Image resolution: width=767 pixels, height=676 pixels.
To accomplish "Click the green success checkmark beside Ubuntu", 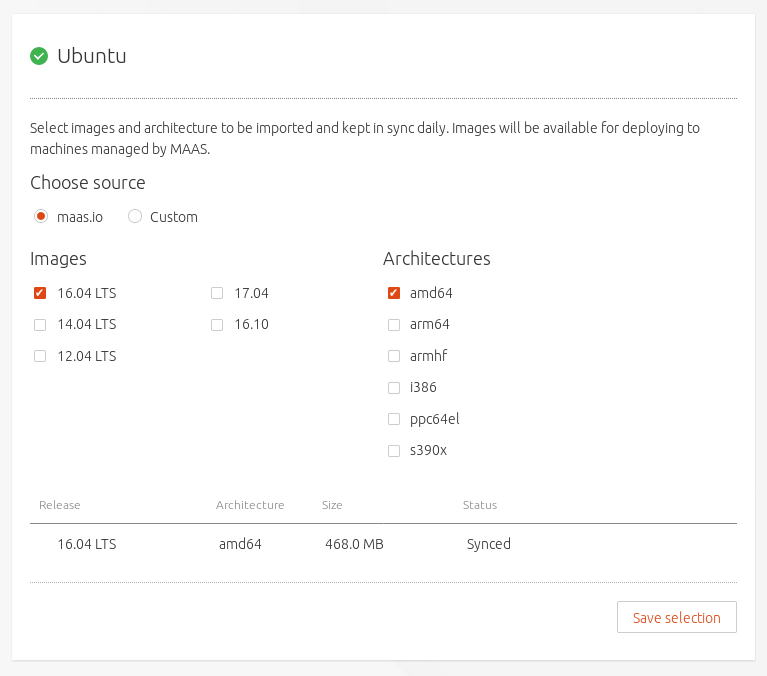I will click(x=39, y=56).
